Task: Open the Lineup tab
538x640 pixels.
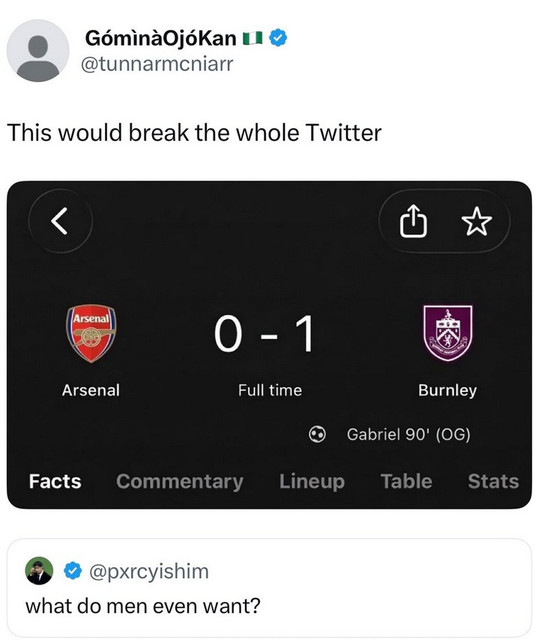Action: coord(312,481)
